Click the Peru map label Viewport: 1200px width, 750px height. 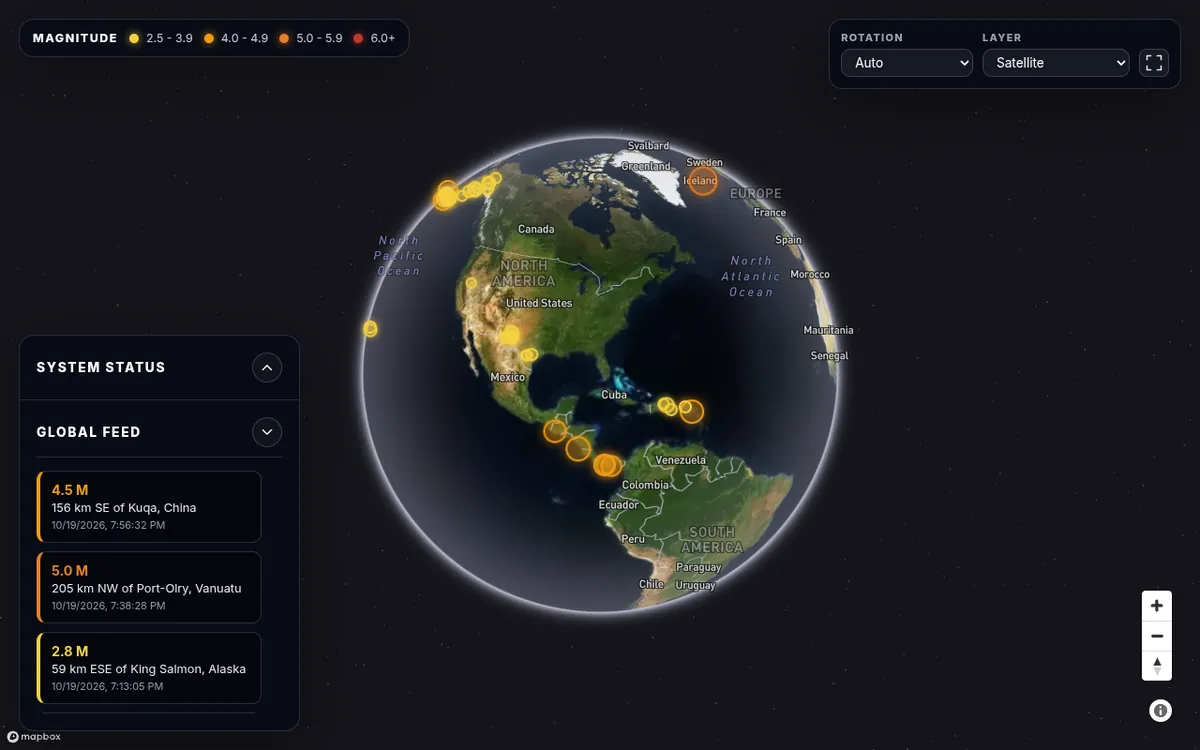pos(633,539)
